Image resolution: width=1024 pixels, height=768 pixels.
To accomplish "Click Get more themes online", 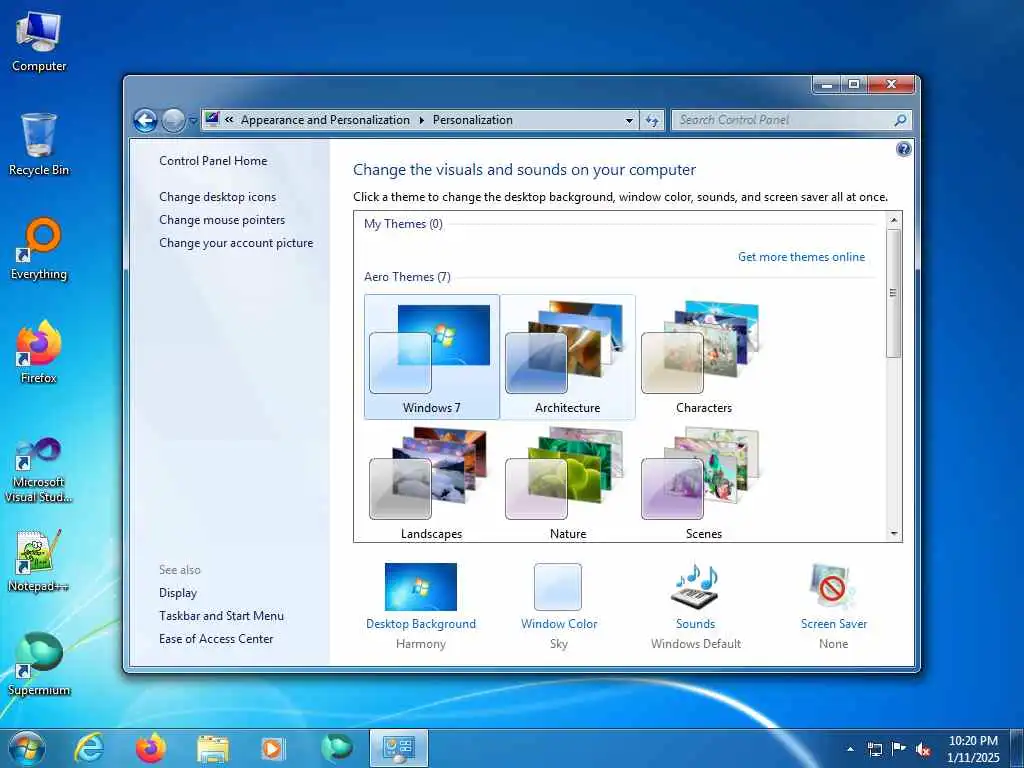I will 801,257.
